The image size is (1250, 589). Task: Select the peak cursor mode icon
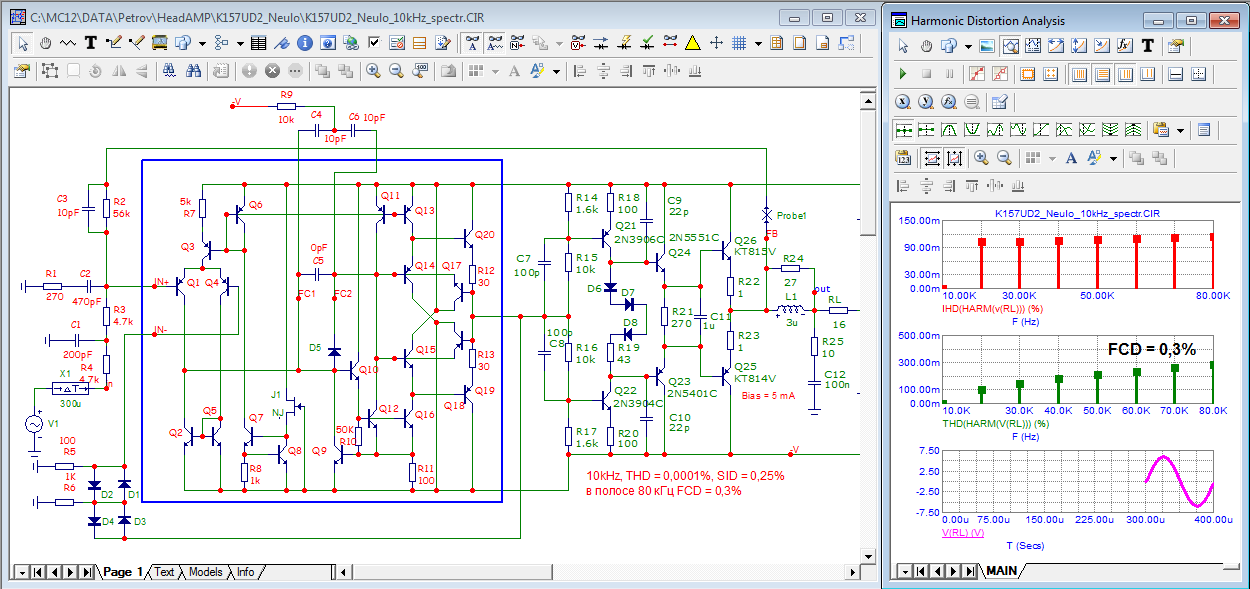[x=948, y=130]
